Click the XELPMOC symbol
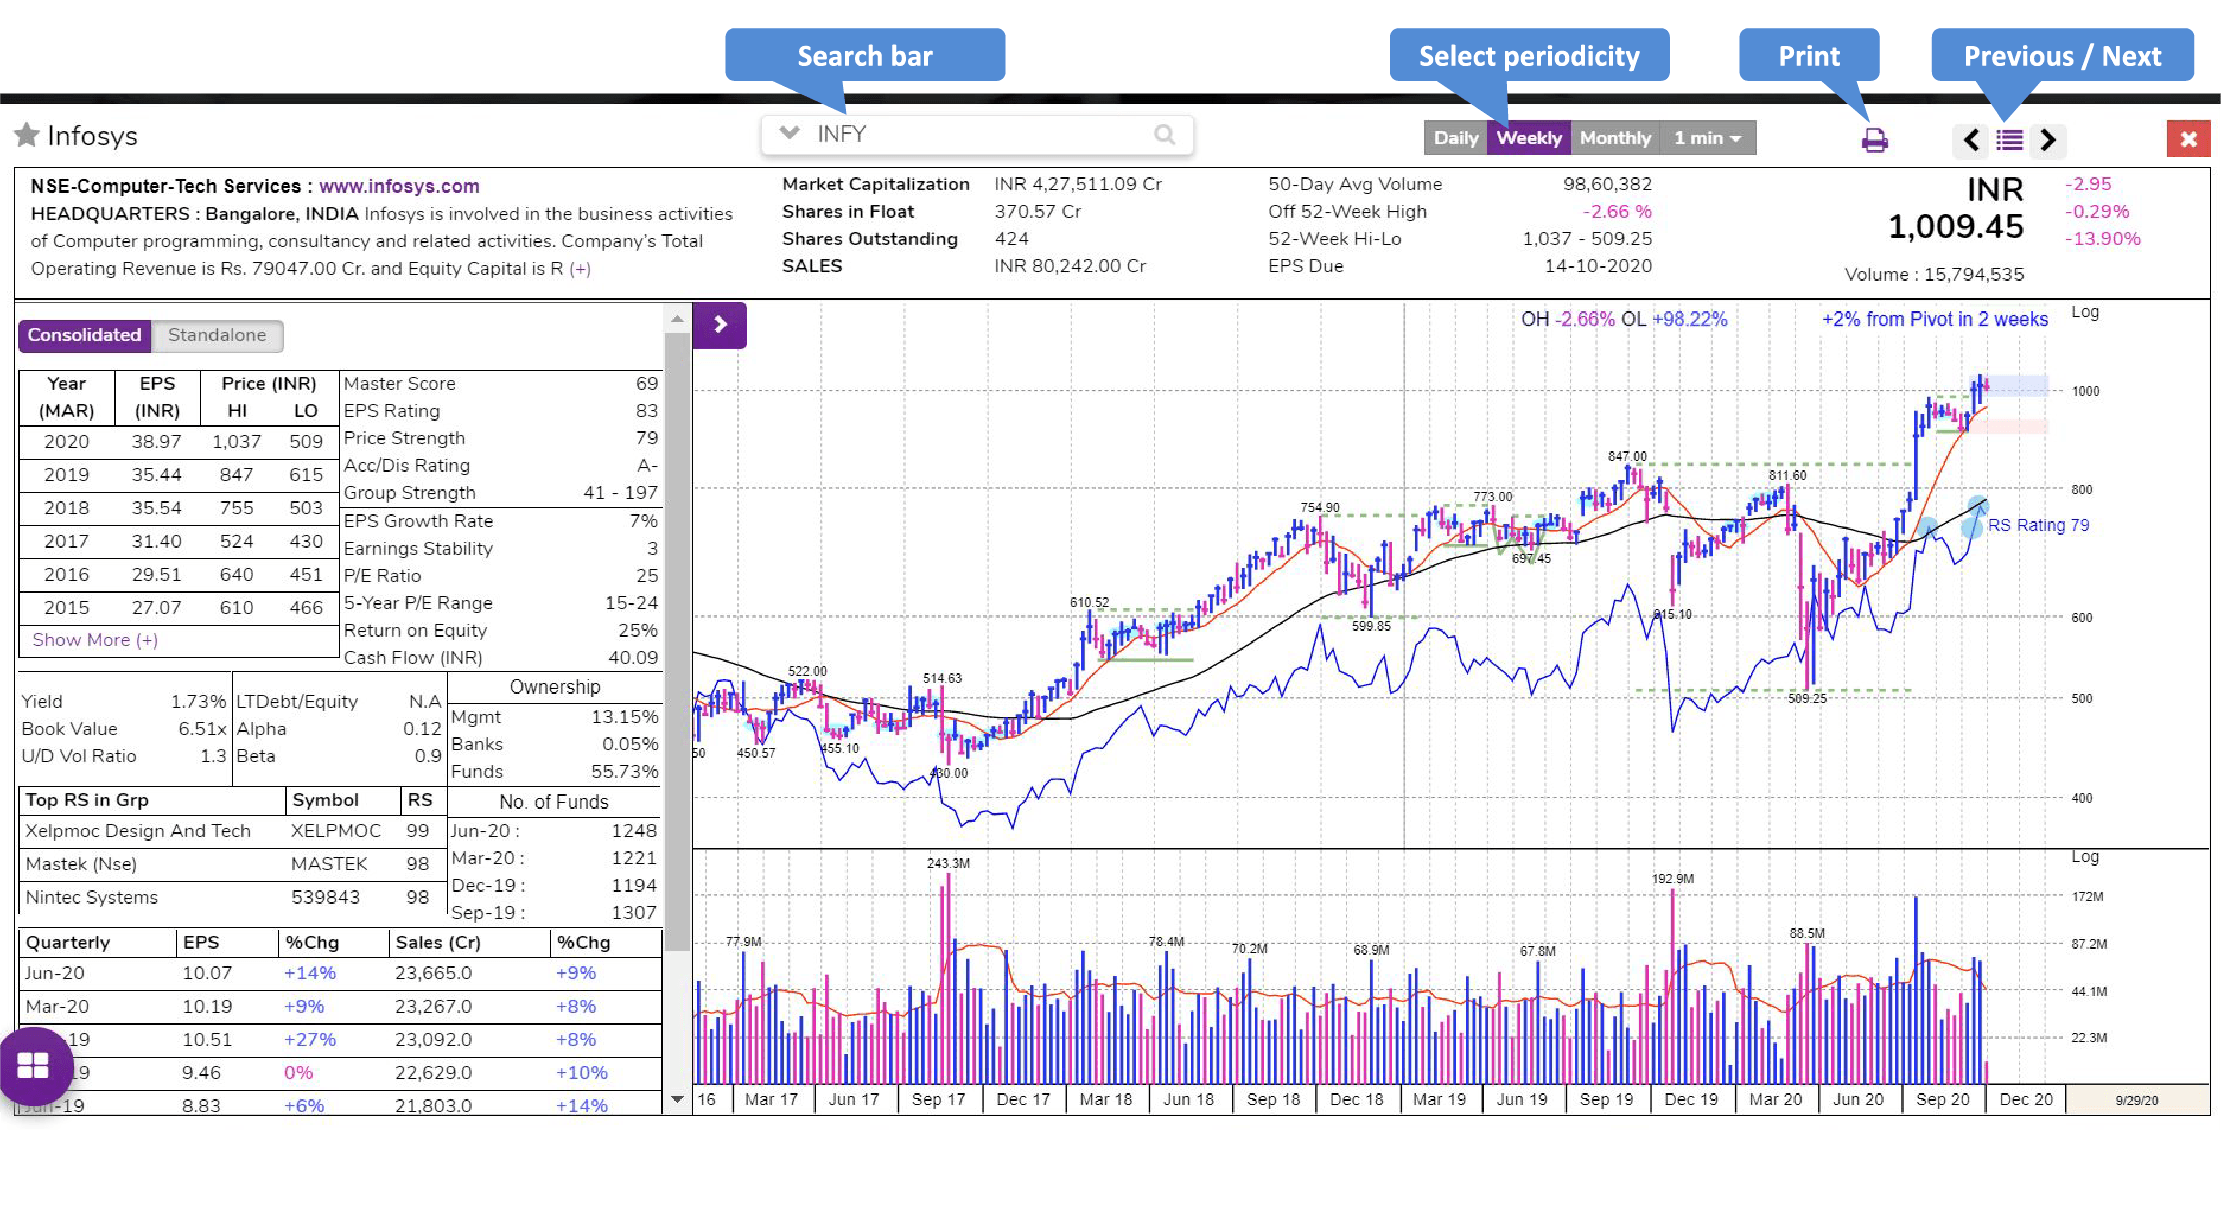This screenshot has height=1225, width=2221. click(x=335, y=831)
